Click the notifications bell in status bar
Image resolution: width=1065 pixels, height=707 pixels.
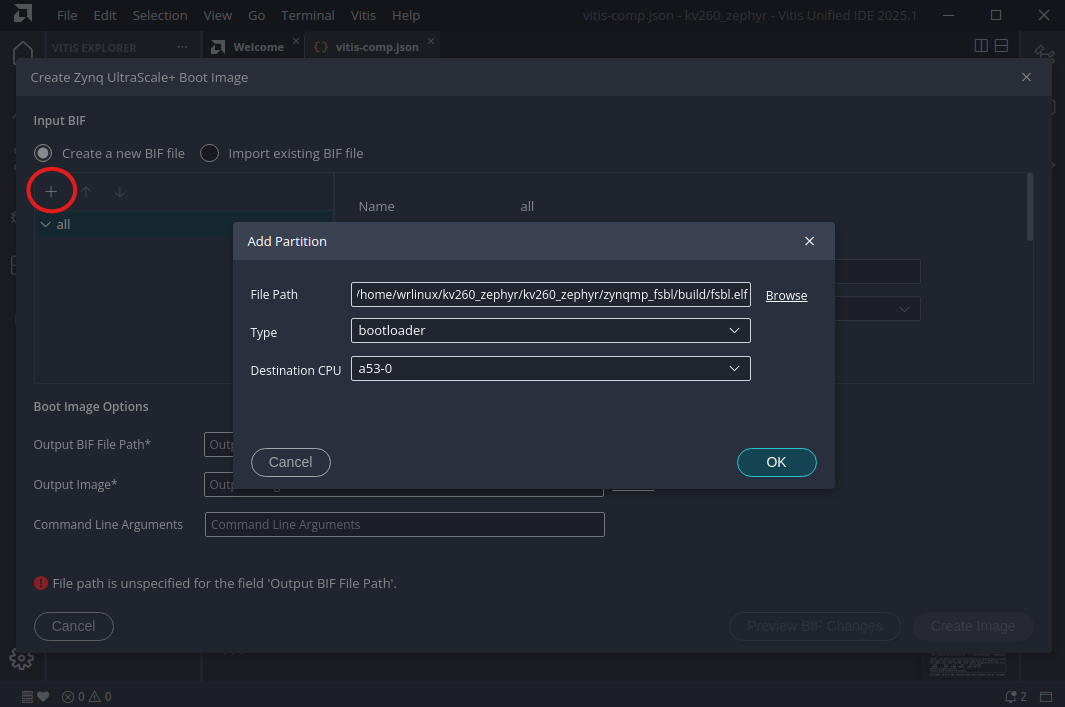(x=1015, y=696)
